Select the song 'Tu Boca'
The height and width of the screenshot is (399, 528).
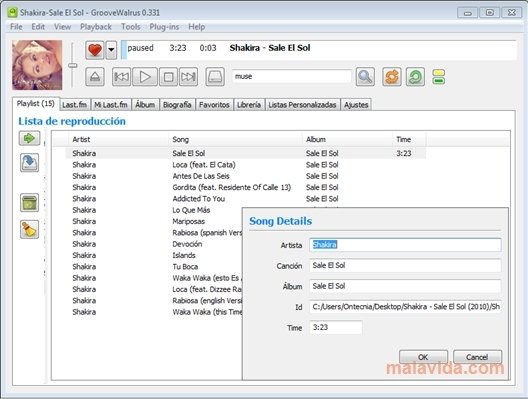185,267
